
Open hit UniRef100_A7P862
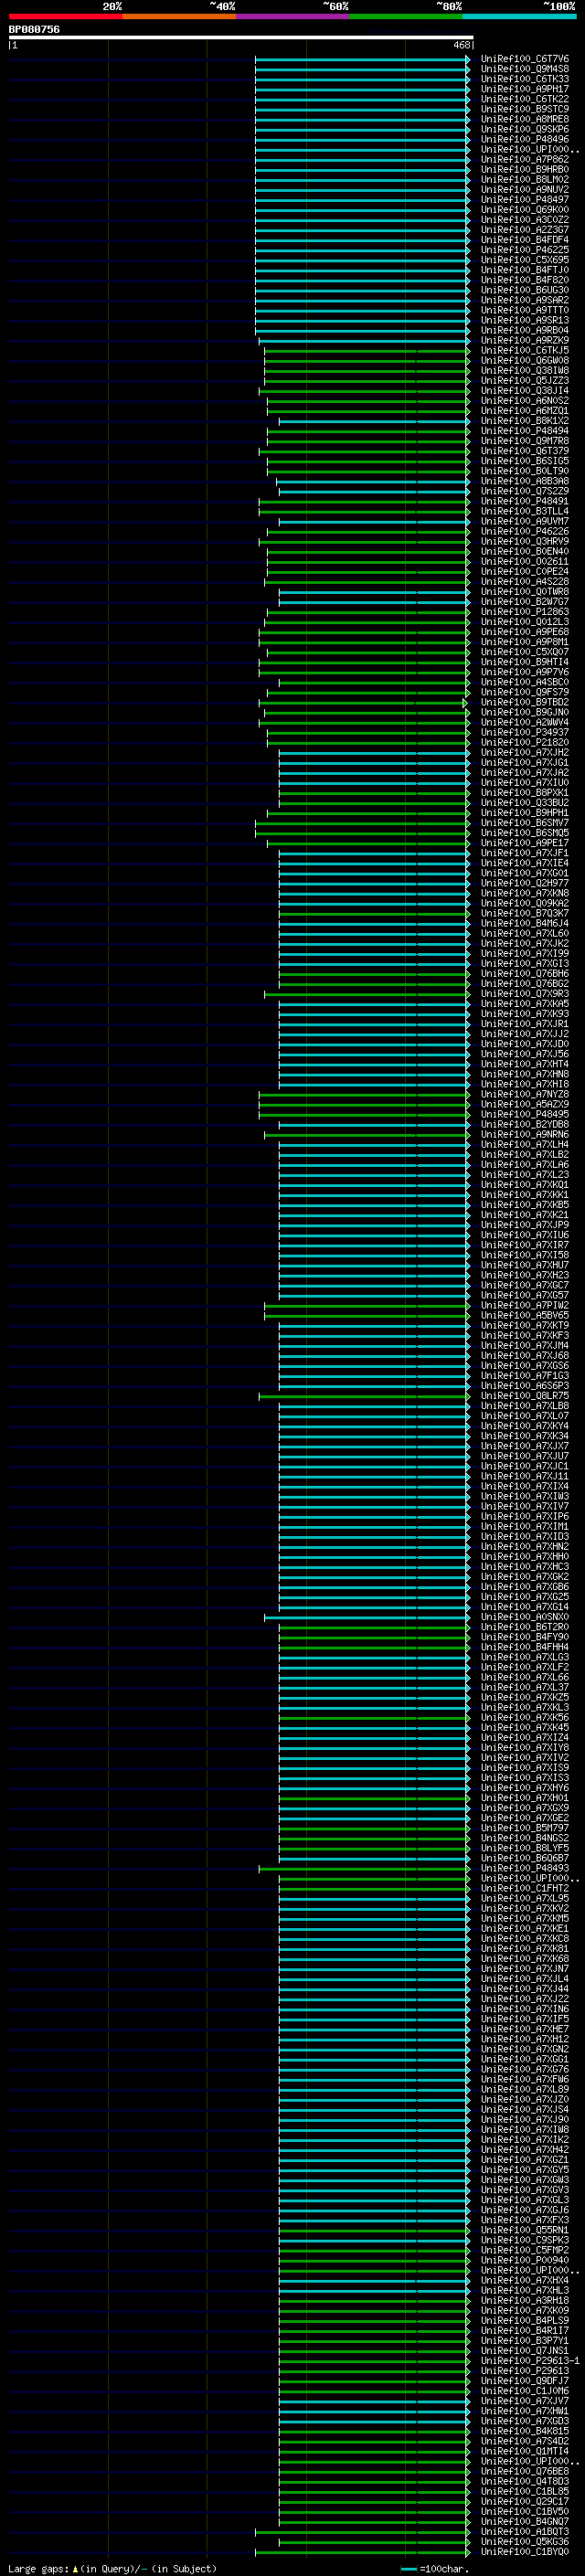pos(525,160)
